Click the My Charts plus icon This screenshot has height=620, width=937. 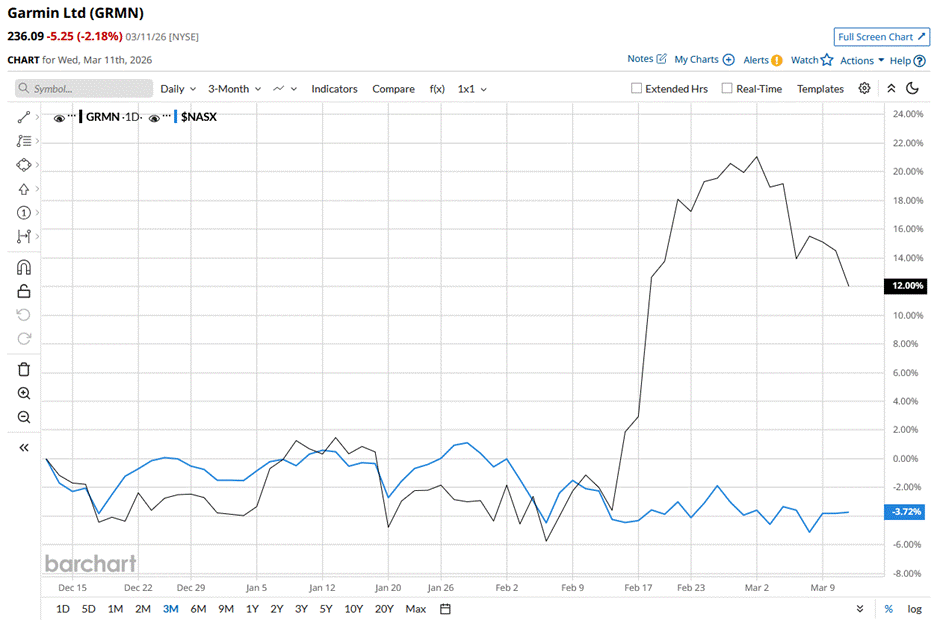pyautogui.click(x=728, y=60)
